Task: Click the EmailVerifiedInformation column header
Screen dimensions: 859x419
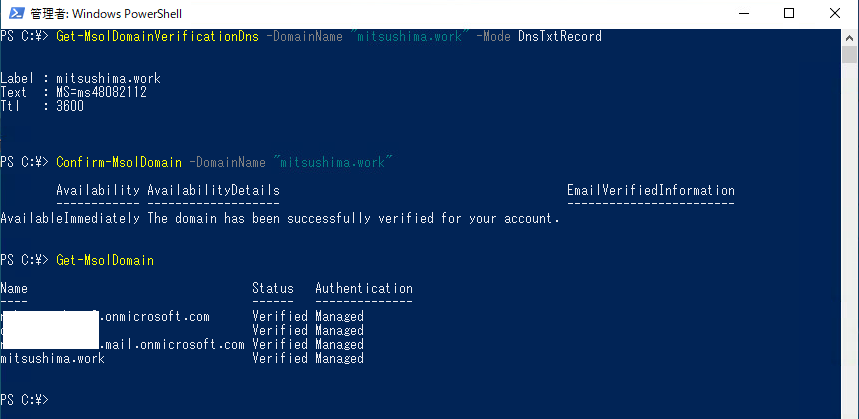Action: pos(650,190)
